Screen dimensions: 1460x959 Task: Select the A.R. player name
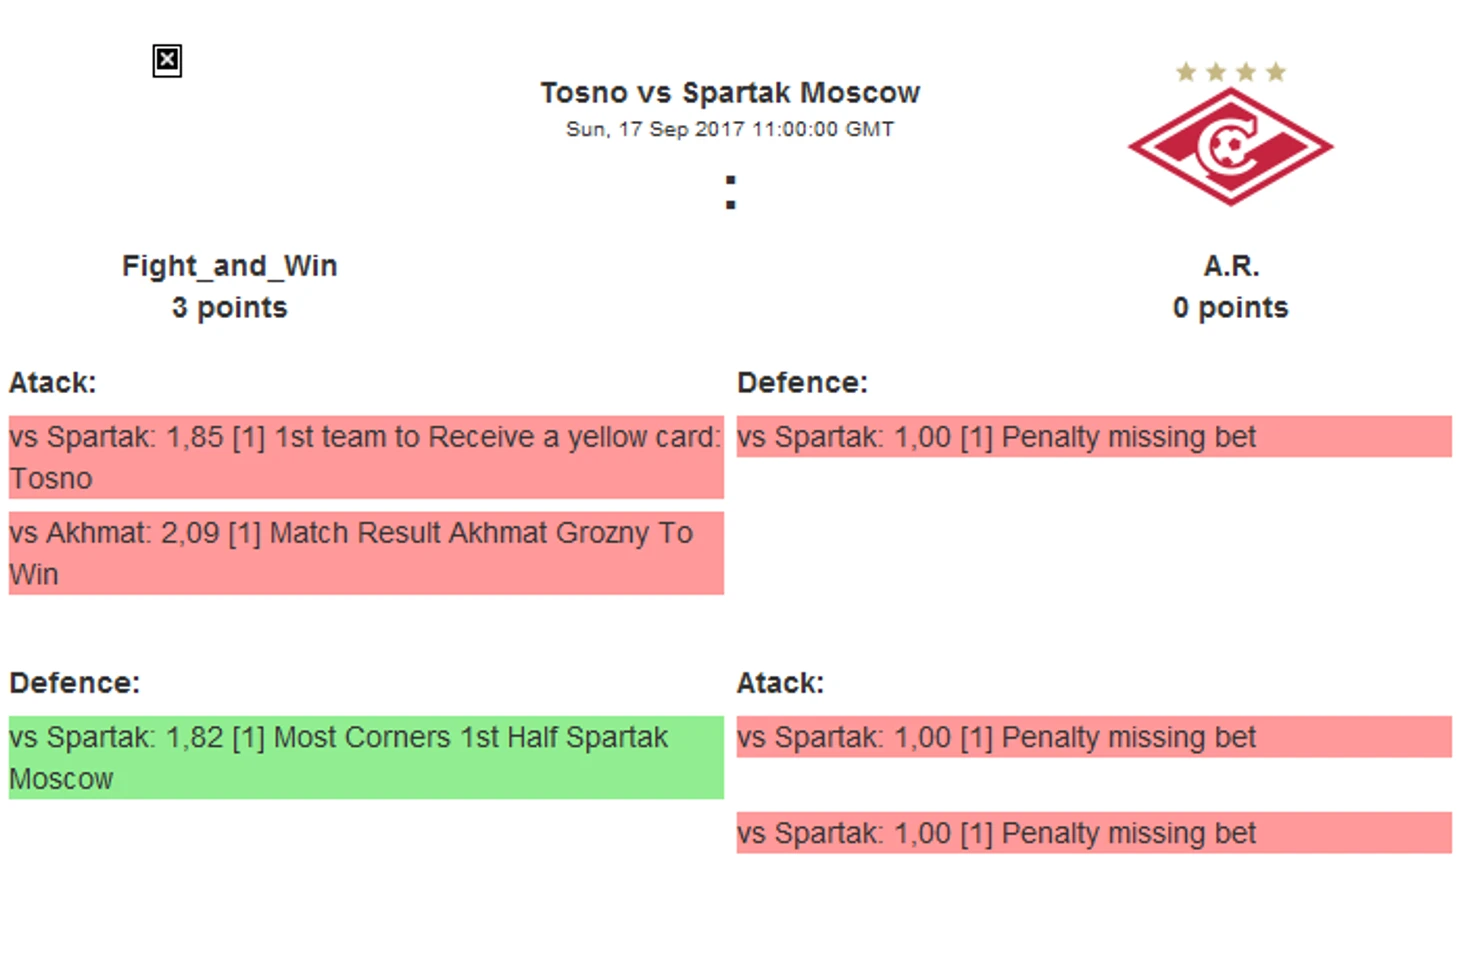(1230, 266)
